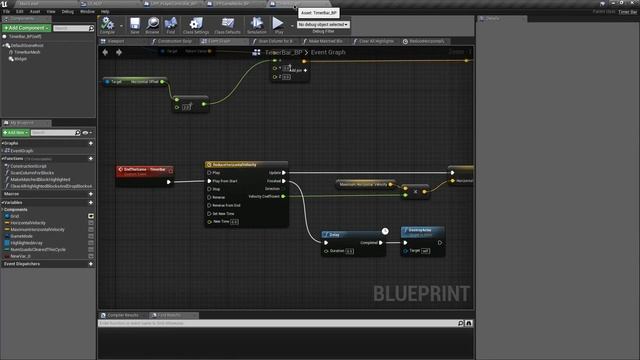Viewport: 640px width, 360px height.
Task: Click the find-in-blueprints magnifier icon
Action: (460, 323)
